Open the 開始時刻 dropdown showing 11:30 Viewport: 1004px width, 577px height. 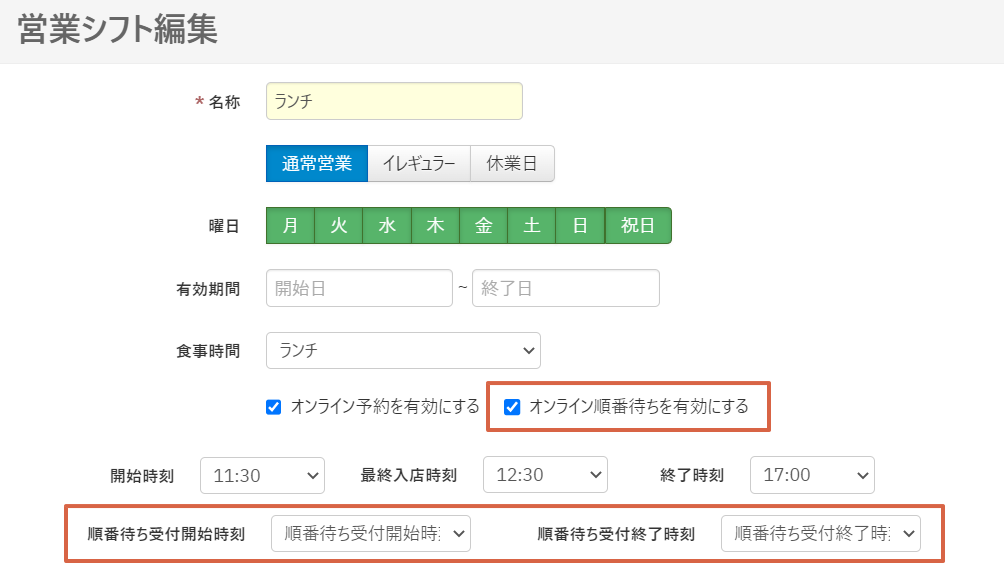pos(262,476)
